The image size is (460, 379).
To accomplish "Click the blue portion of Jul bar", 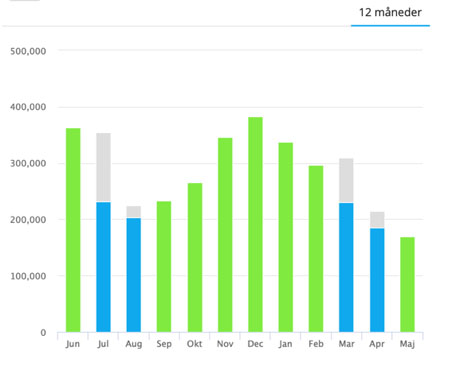I will 103,267.
